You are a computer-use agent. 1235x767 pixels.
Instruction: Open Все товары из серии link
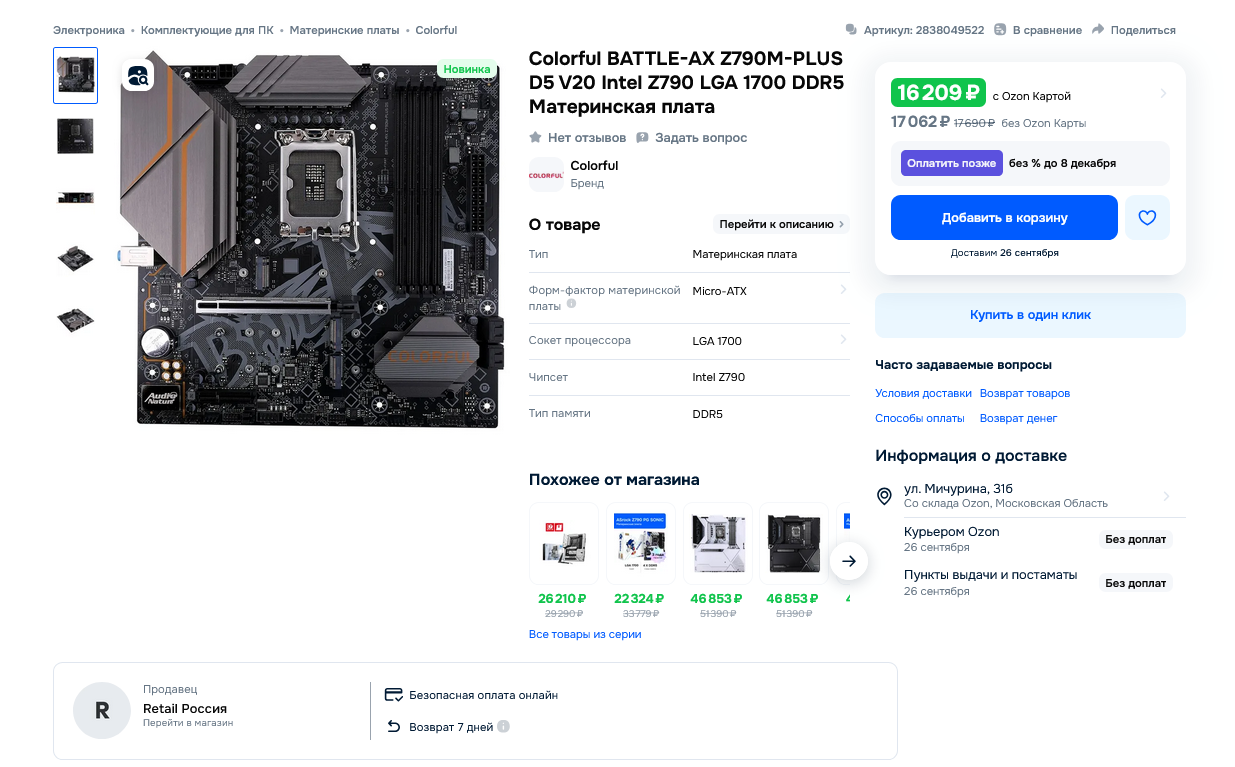click(x=585, y=634)
